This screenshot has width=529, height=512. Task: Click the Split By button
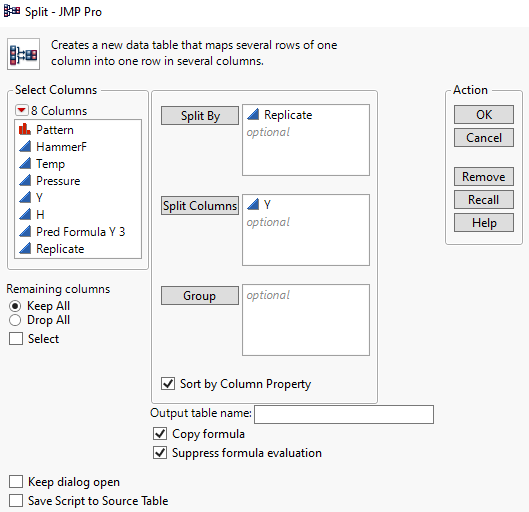point(200,116)
